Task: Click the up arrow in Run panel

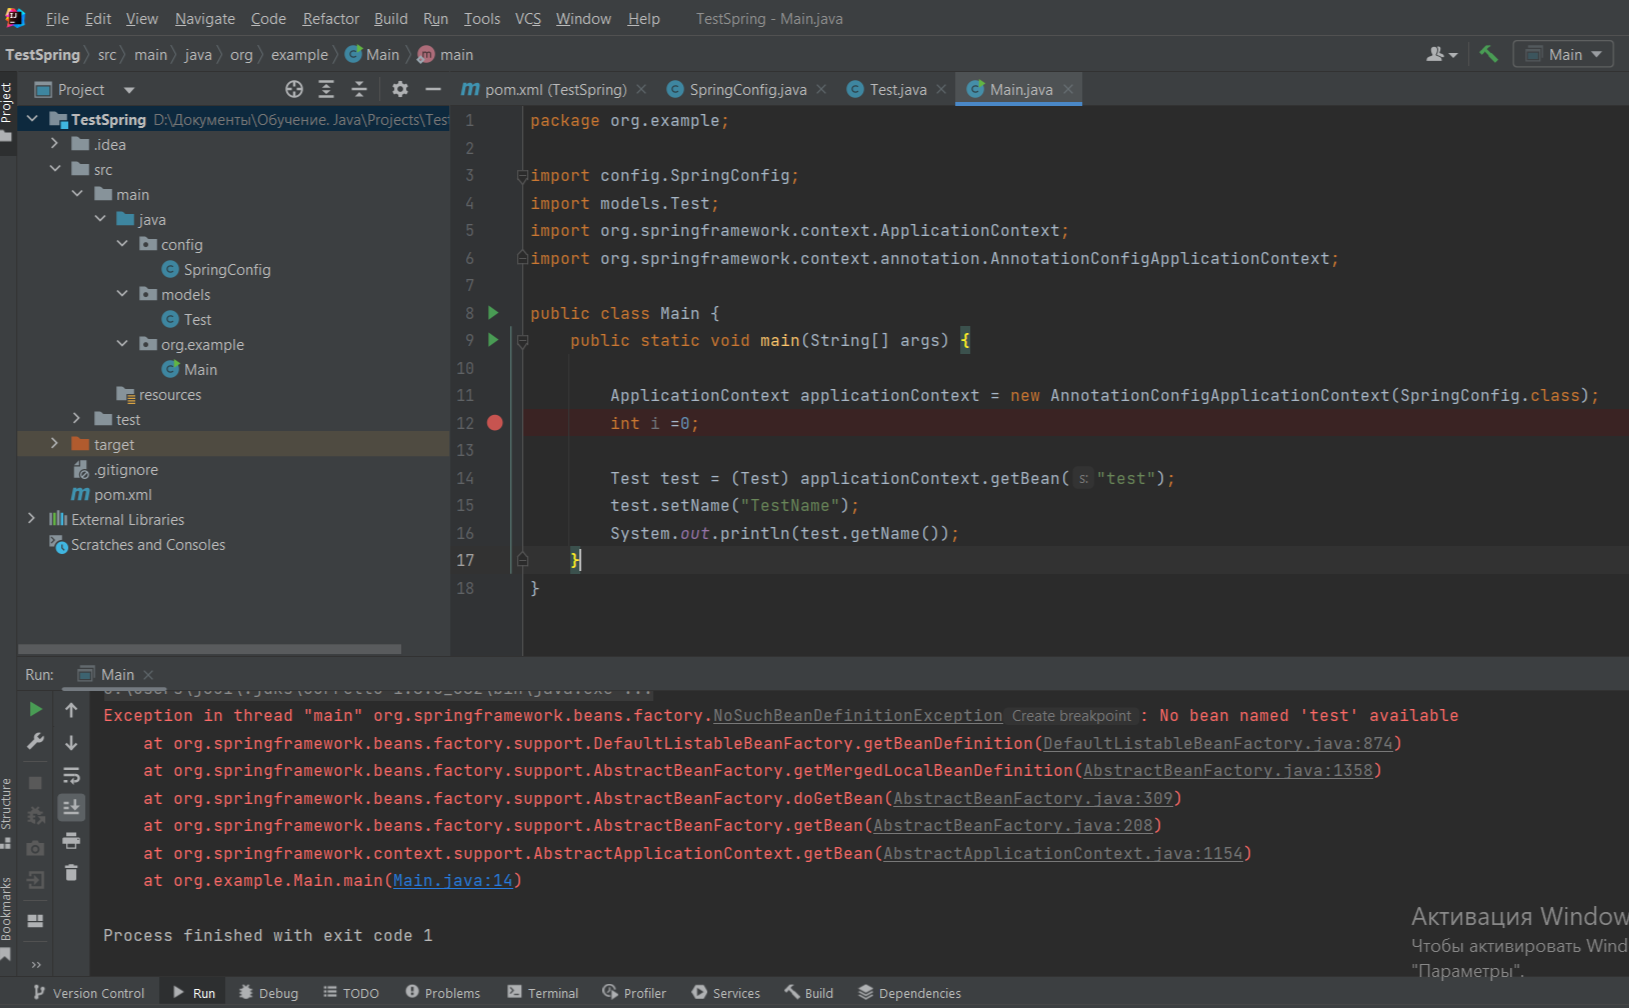Action: pos(71,709)
